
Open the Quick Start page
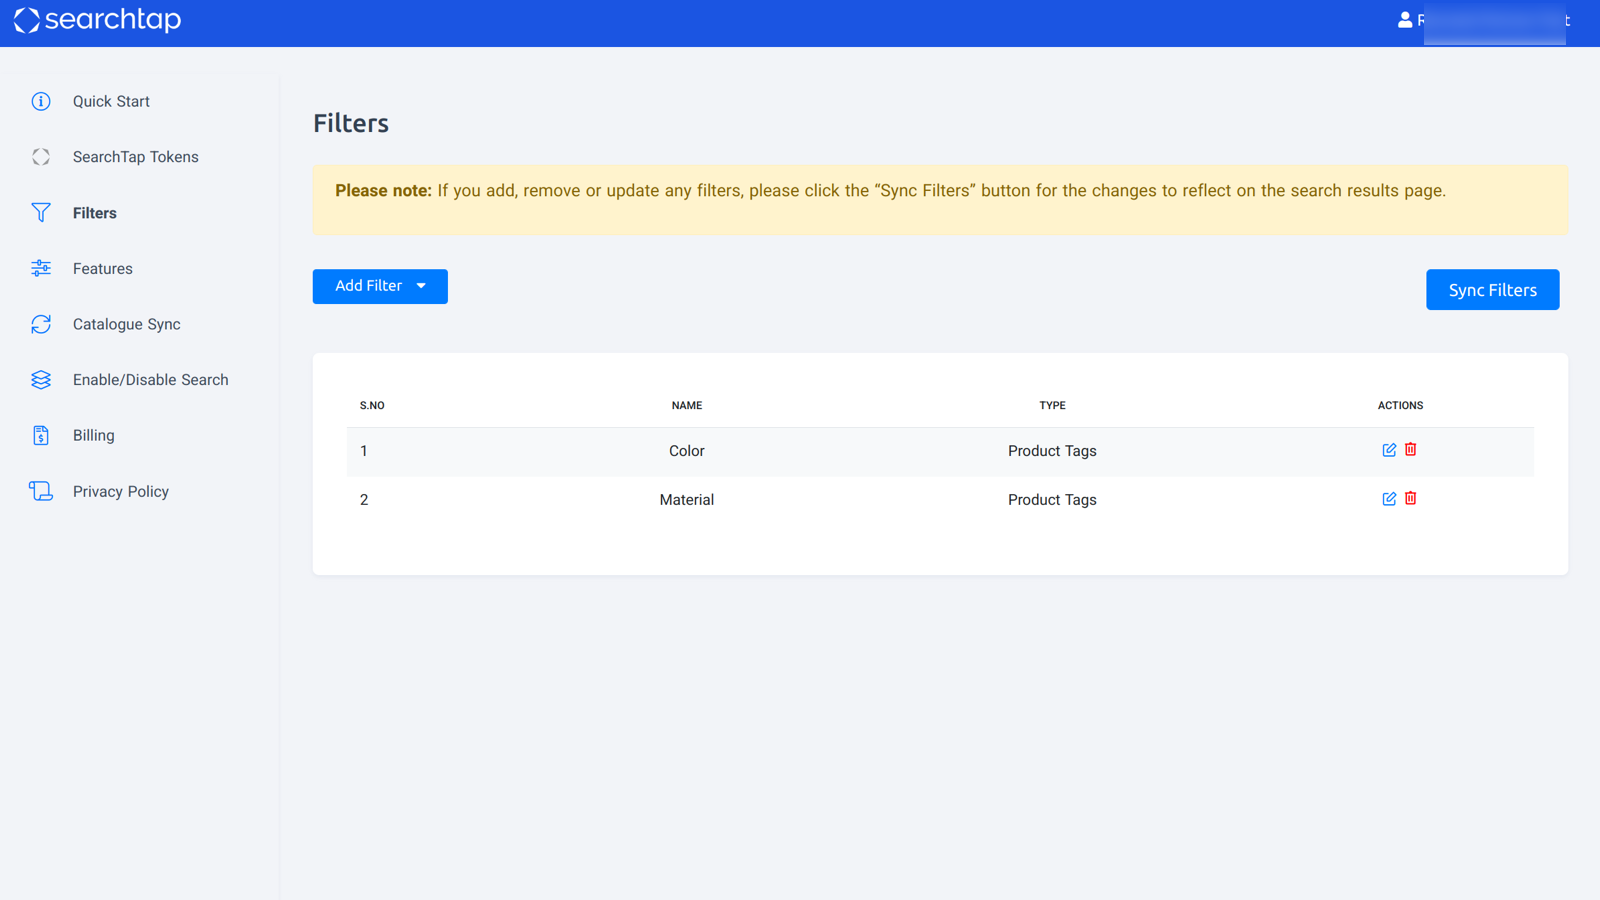pos(111,101)
